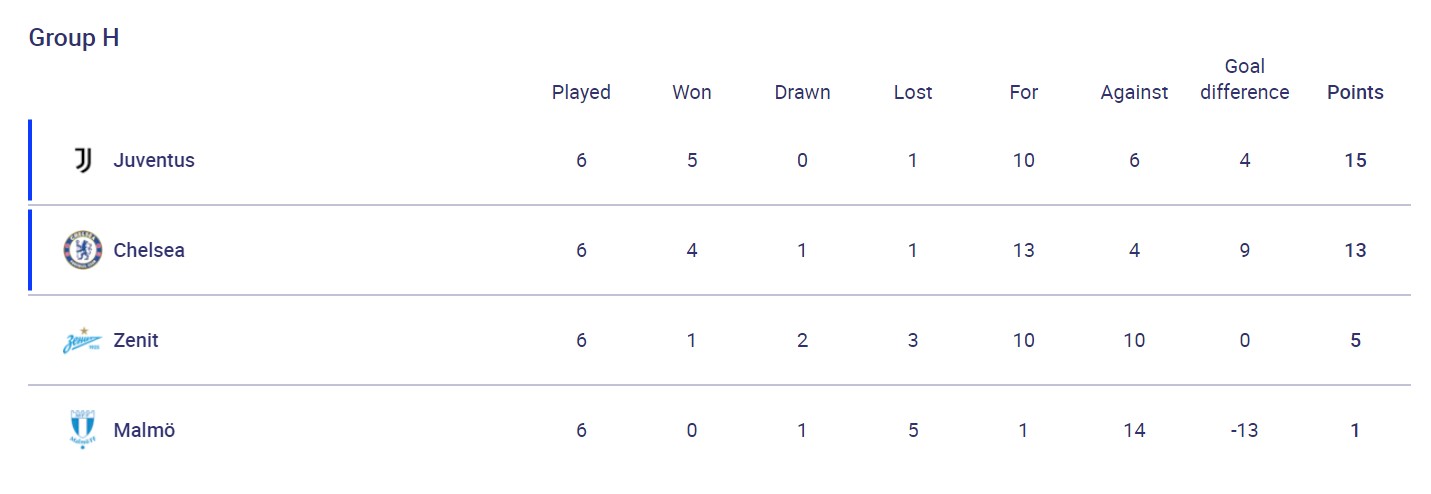The height and width of the screenshot is (494, 1431).
Task: Click the Goal difference column header
Action: point(1245,80)
